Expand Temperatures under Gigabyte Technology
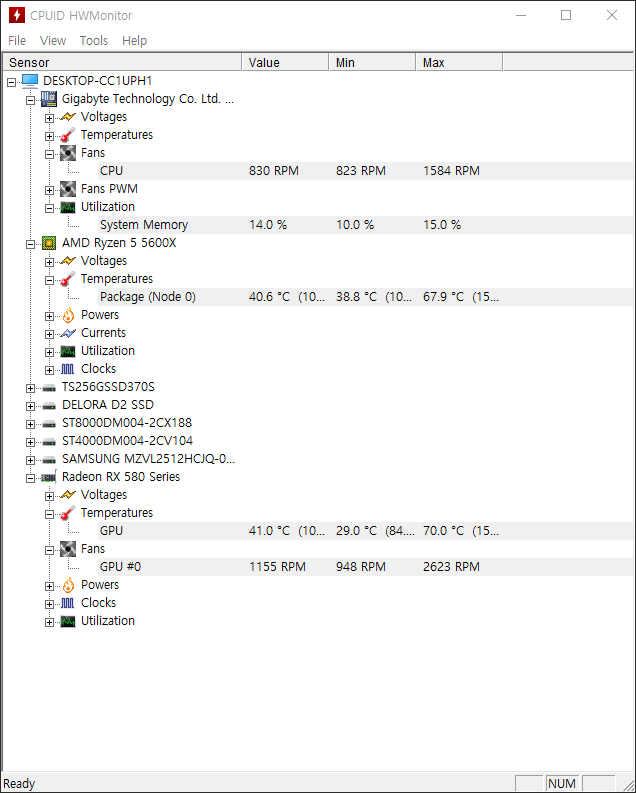This screenshot has width=636, height=793. pos(49,136)
